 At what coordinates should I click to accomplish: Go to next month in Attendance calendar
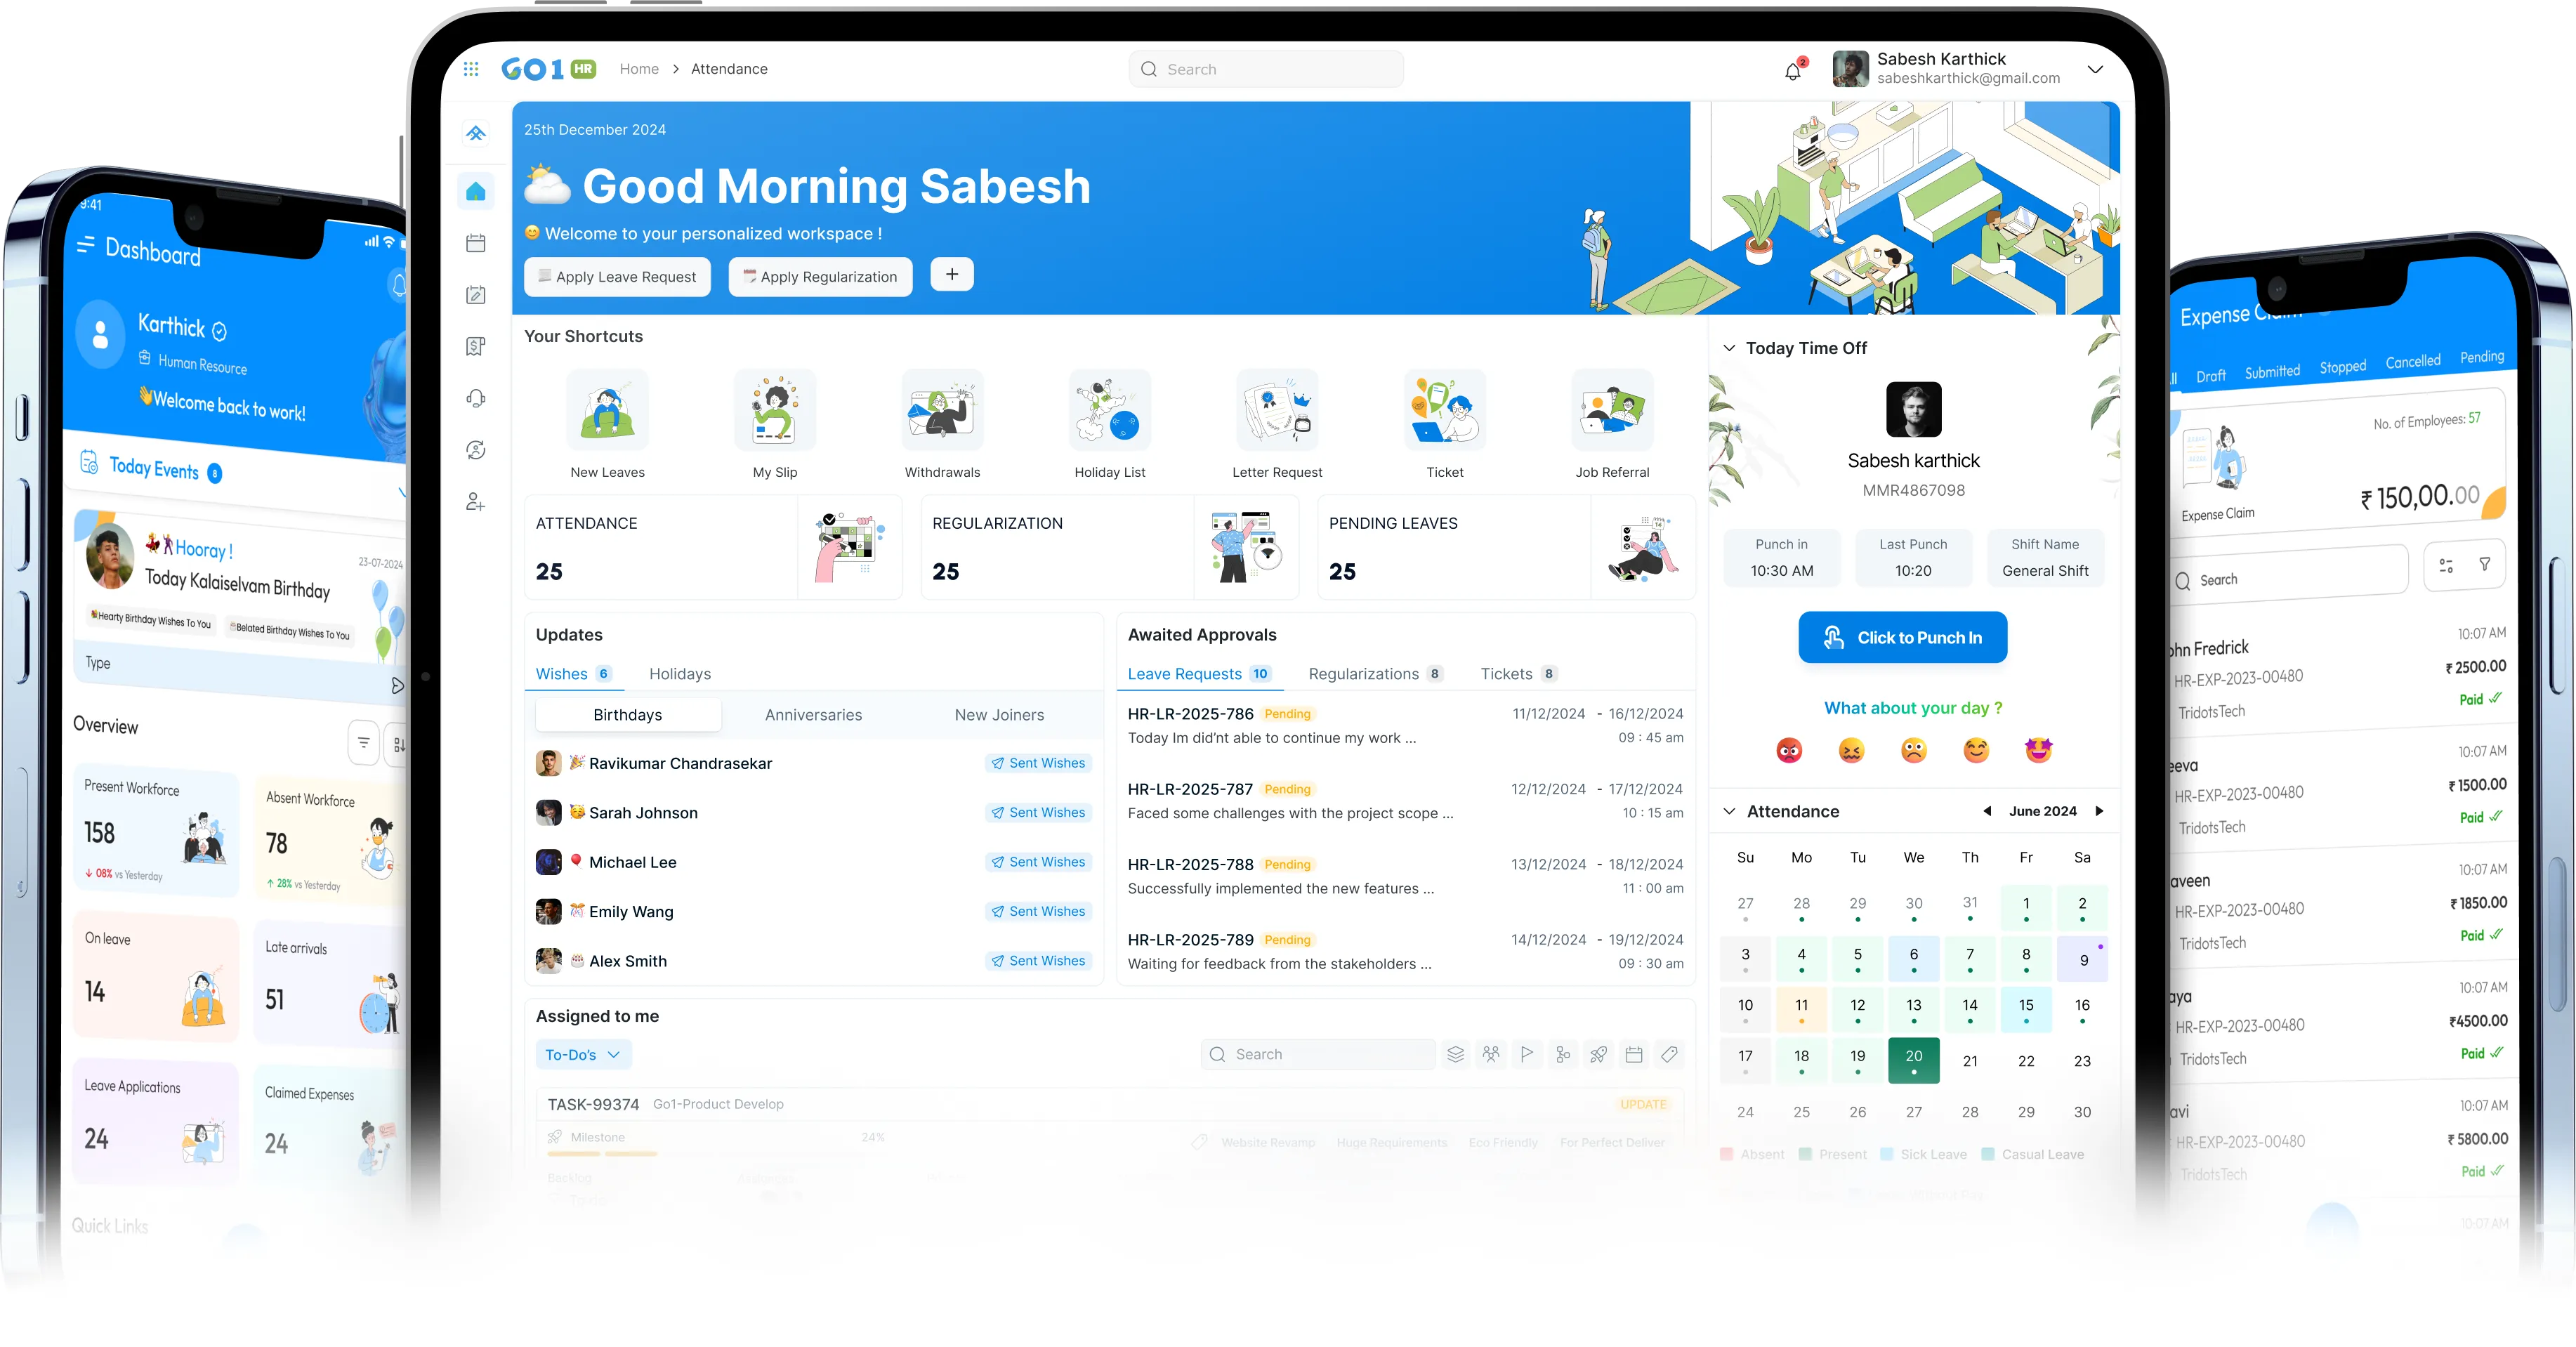(x=2099, y=811)
